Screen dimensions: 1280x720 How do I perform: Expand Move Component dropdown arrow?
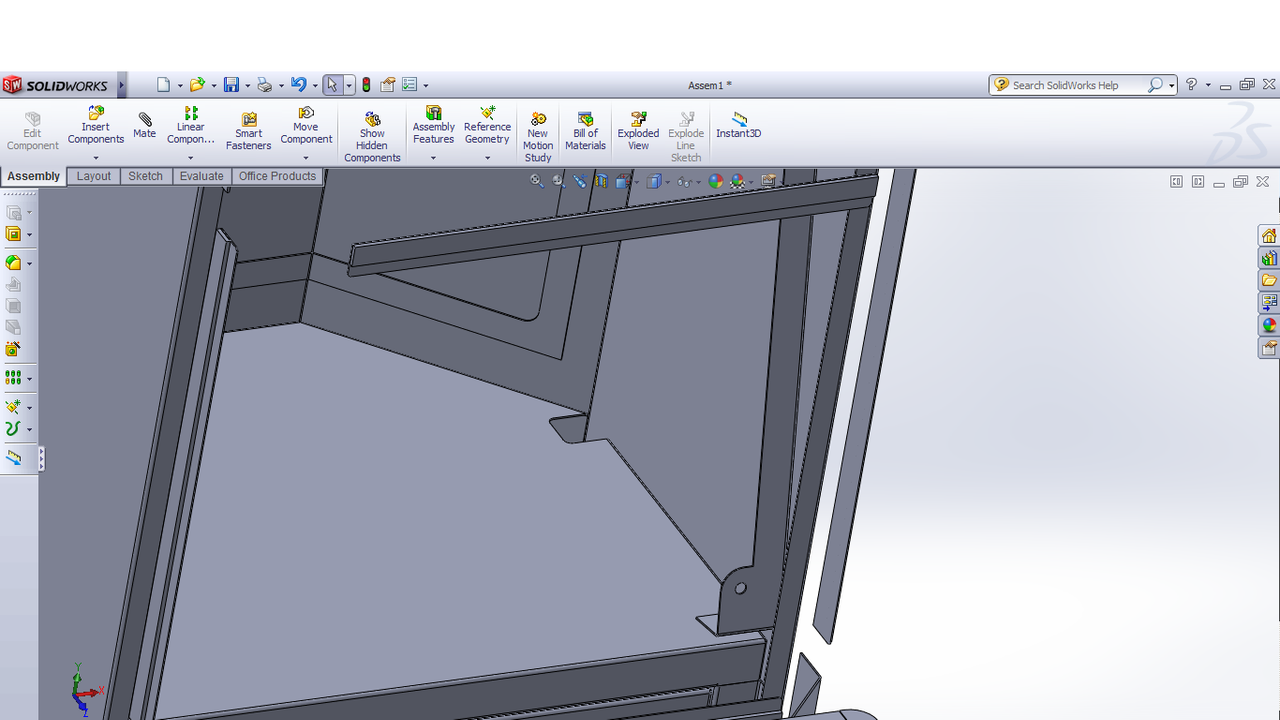(306, 157)
